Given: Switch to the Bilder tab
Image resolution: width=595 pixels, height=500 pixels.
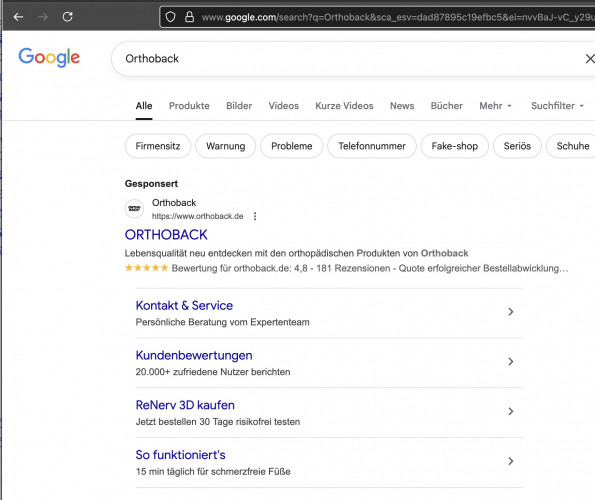Looking at the screenshot, I should [239, 106].
